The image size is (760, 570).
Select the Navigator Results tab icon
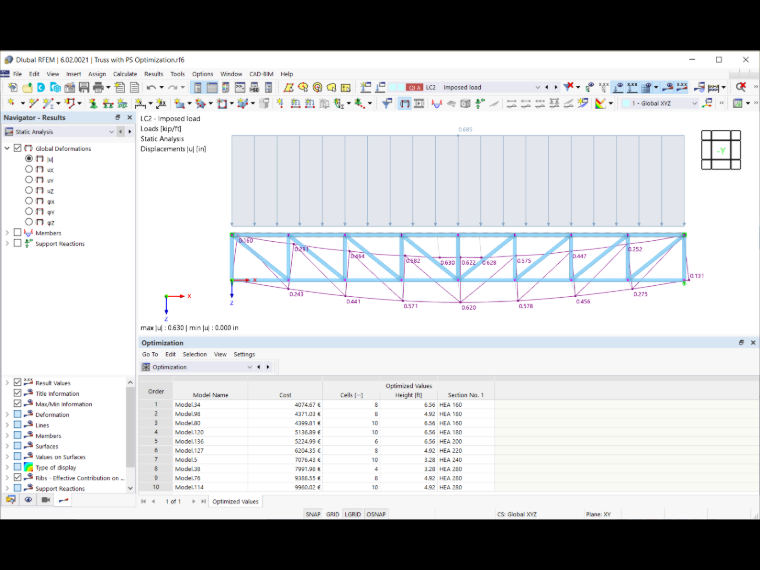[63, 500]
